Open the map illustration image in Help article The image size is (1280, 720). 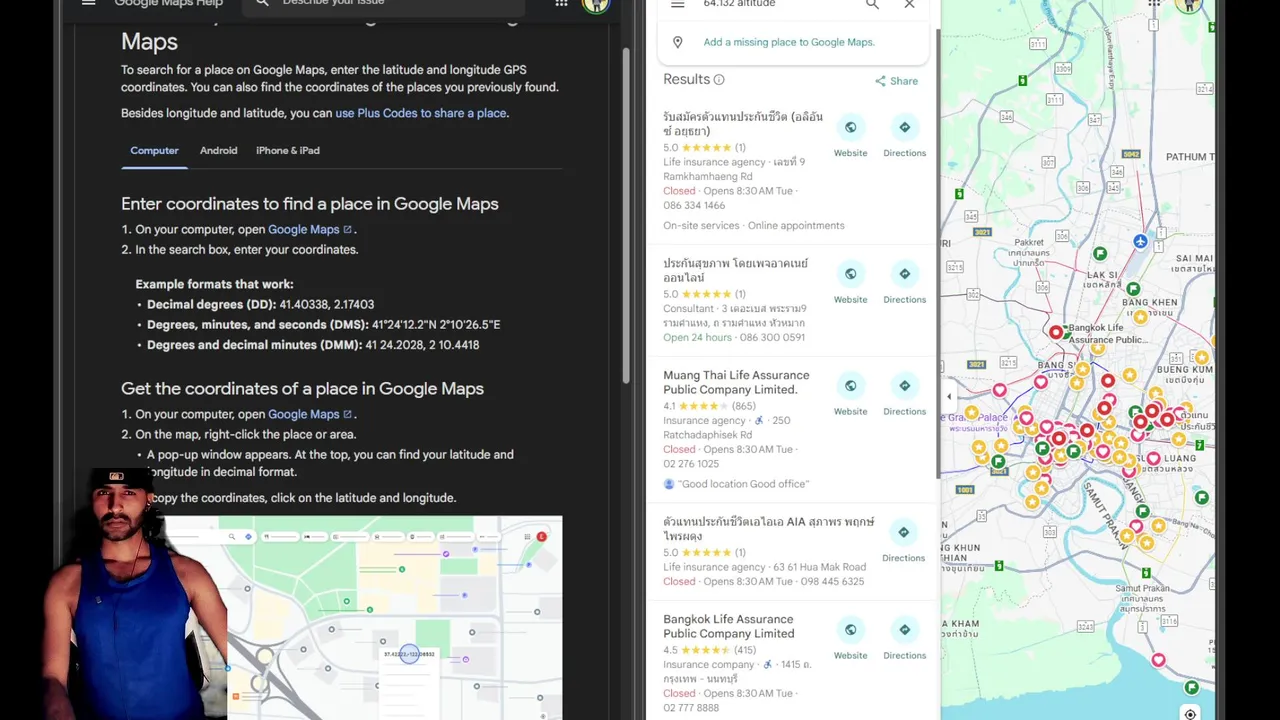(363, 618)
